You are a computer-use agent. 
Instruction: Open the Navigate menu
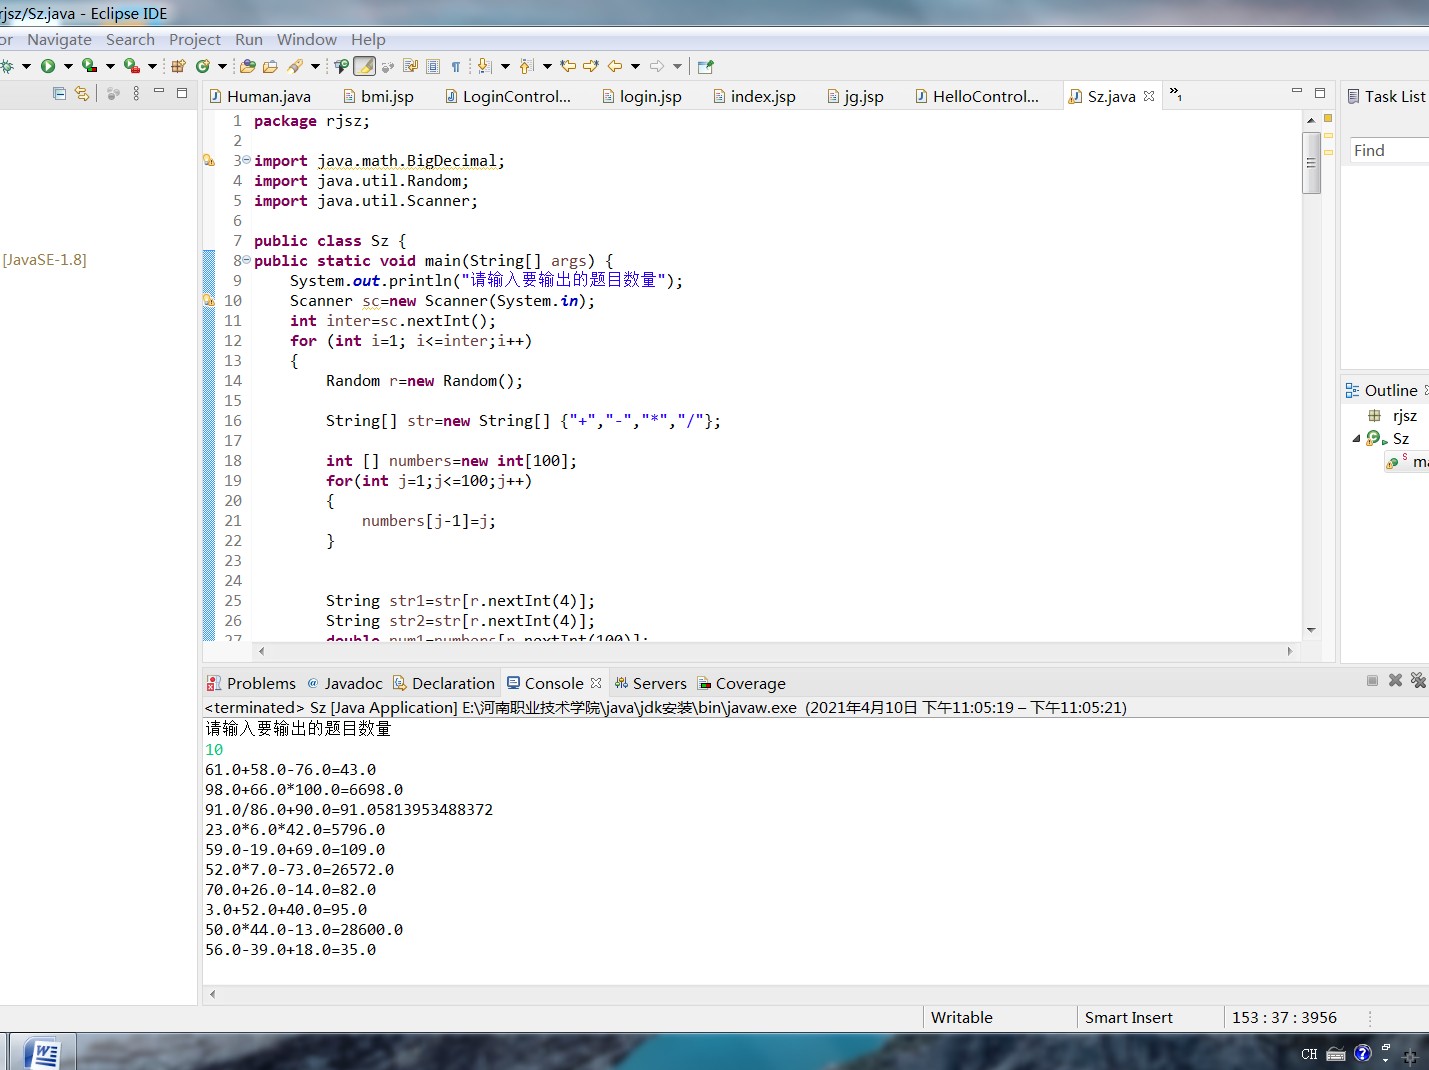pyautogui.click(x=59, y=40)
